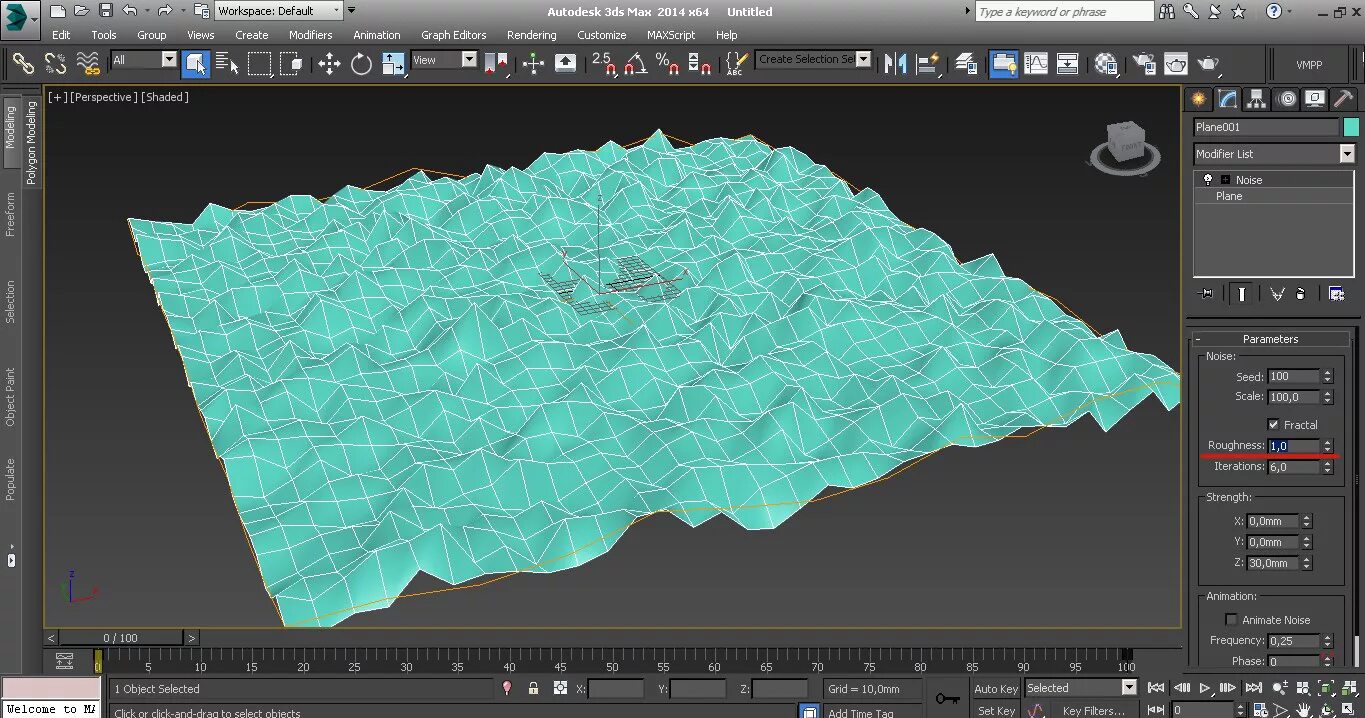Open the Modifiers menu

click(310, 35)
